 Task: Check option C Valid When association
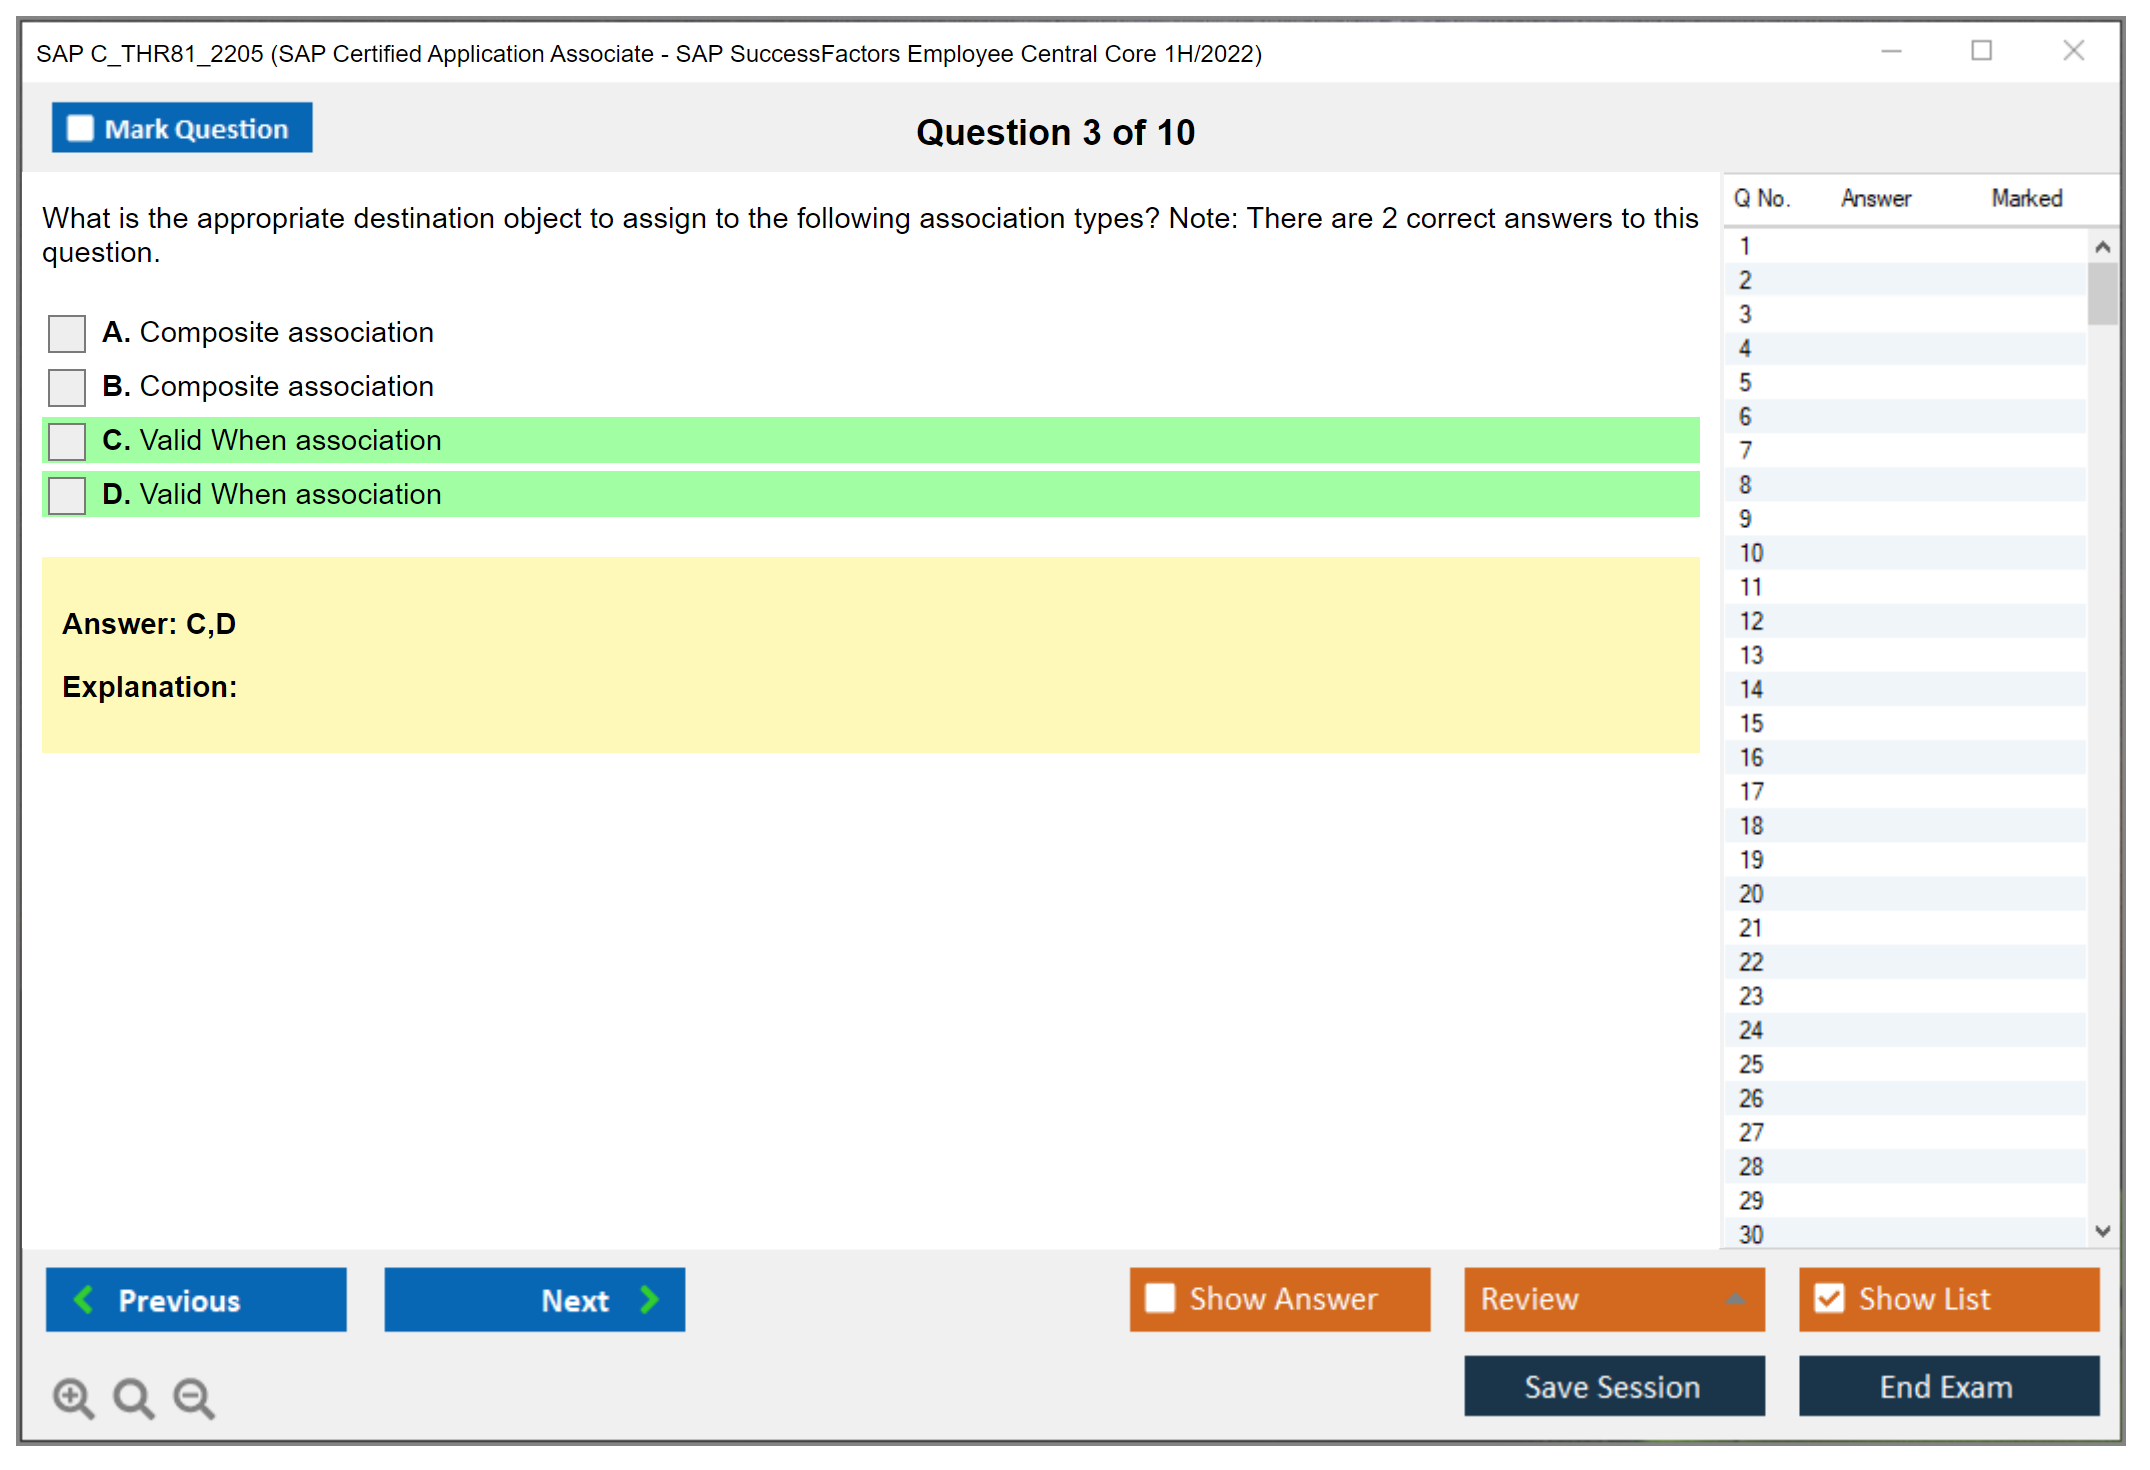tap(67, 441)
